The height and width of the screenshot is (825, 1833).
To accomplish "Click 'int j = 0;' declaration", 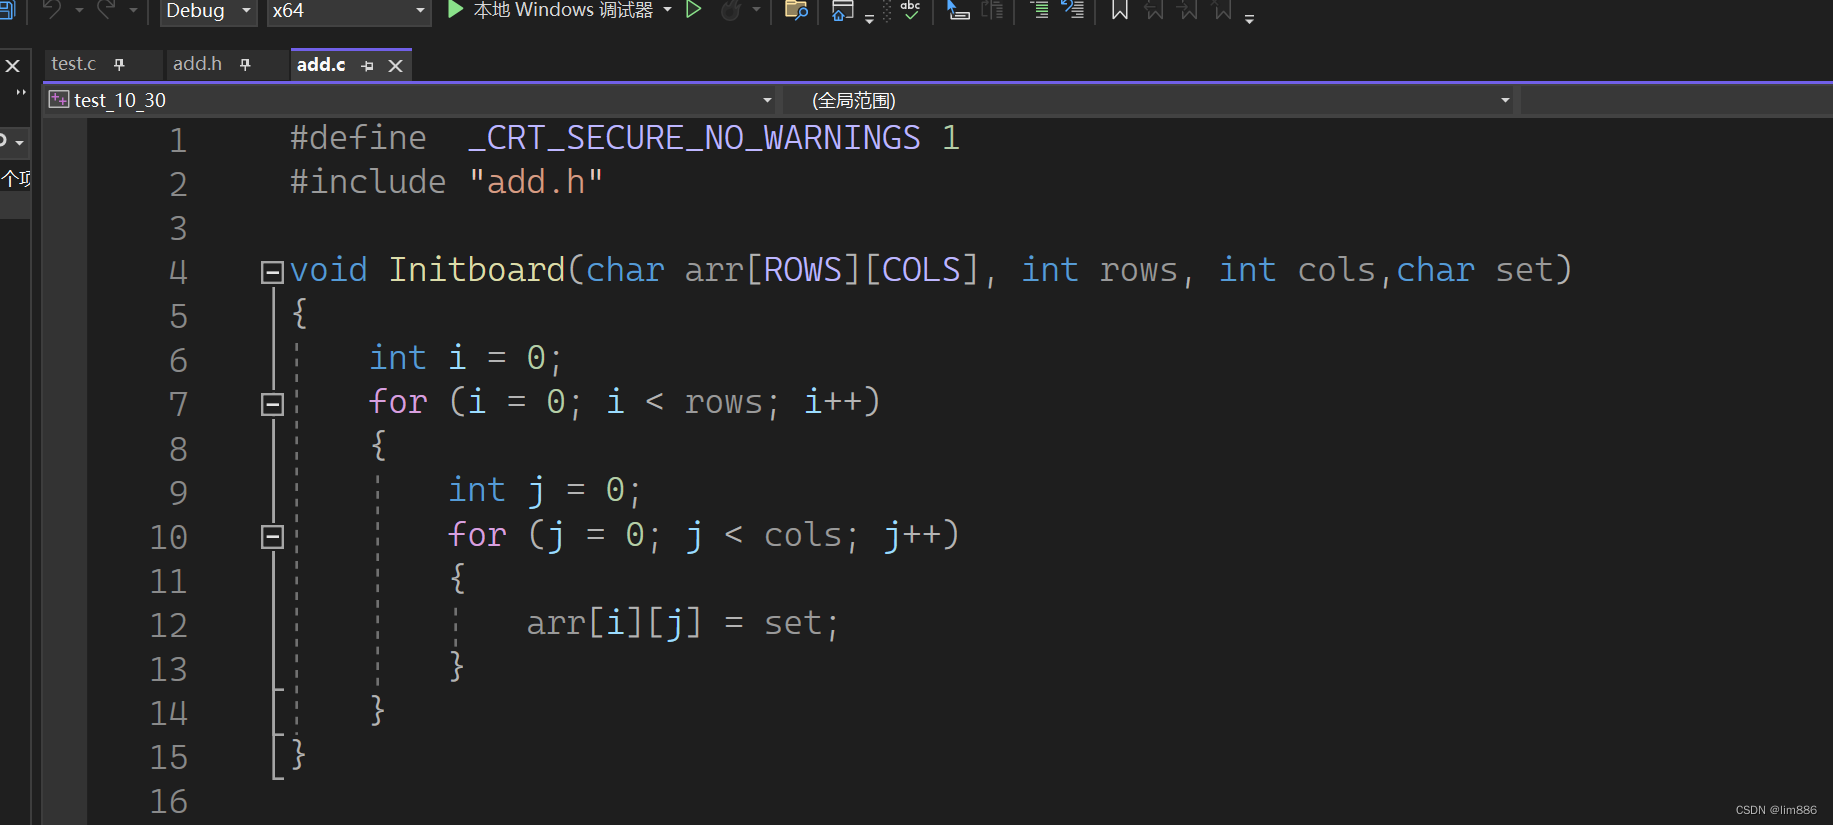I will coord(544,490).
